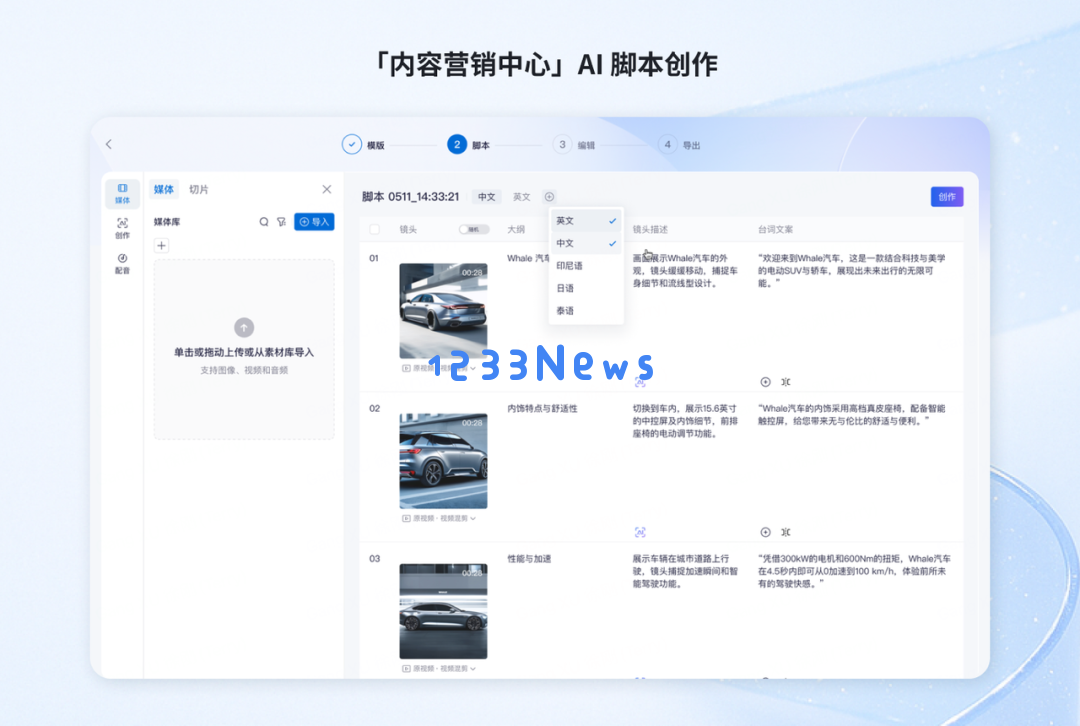Click upload arrow in drop area
Screen dimensions: 1080x726
pos(244,327)
